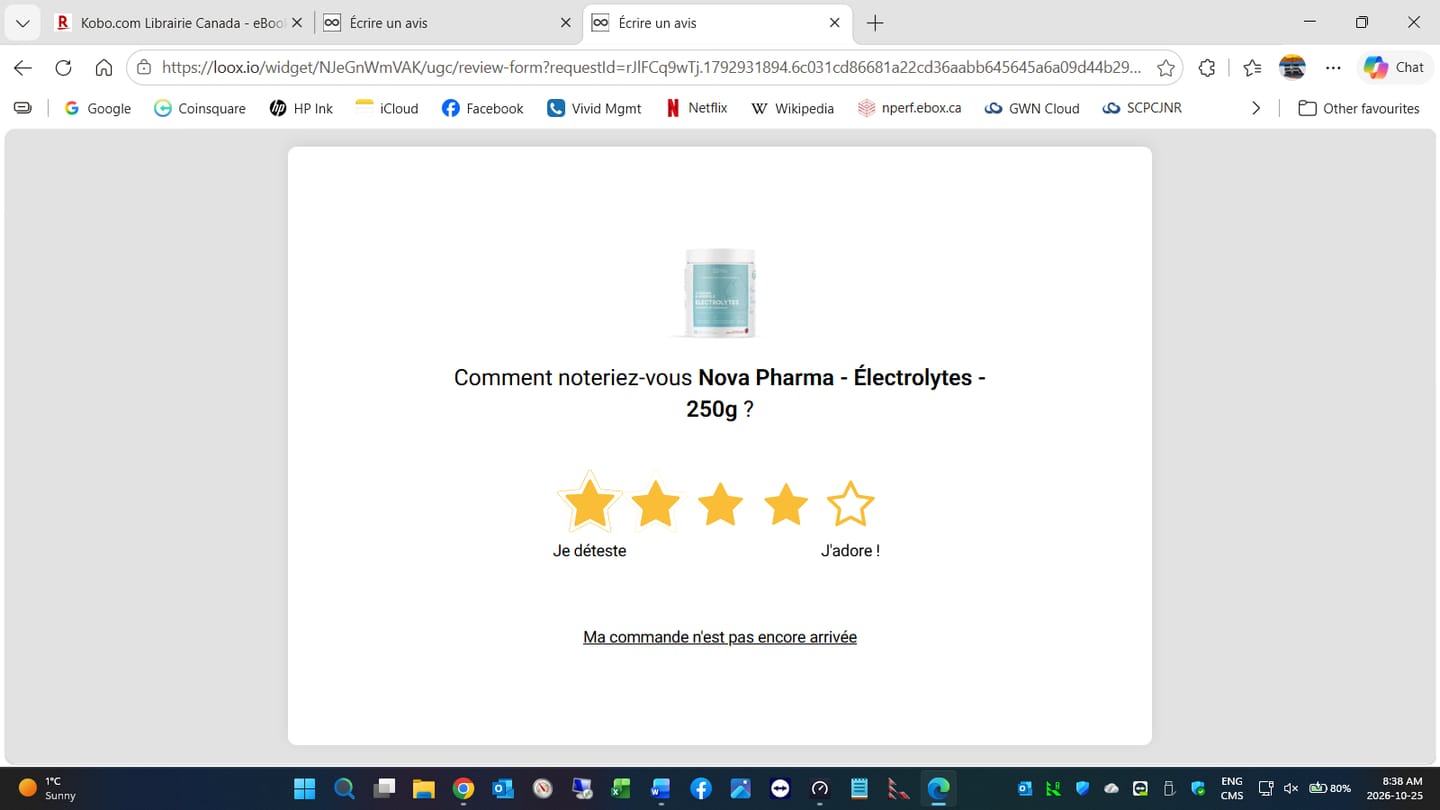Open the Netflix bookmark
The height and width of the screenshot is (810, 1440).
tap(697, 108)
